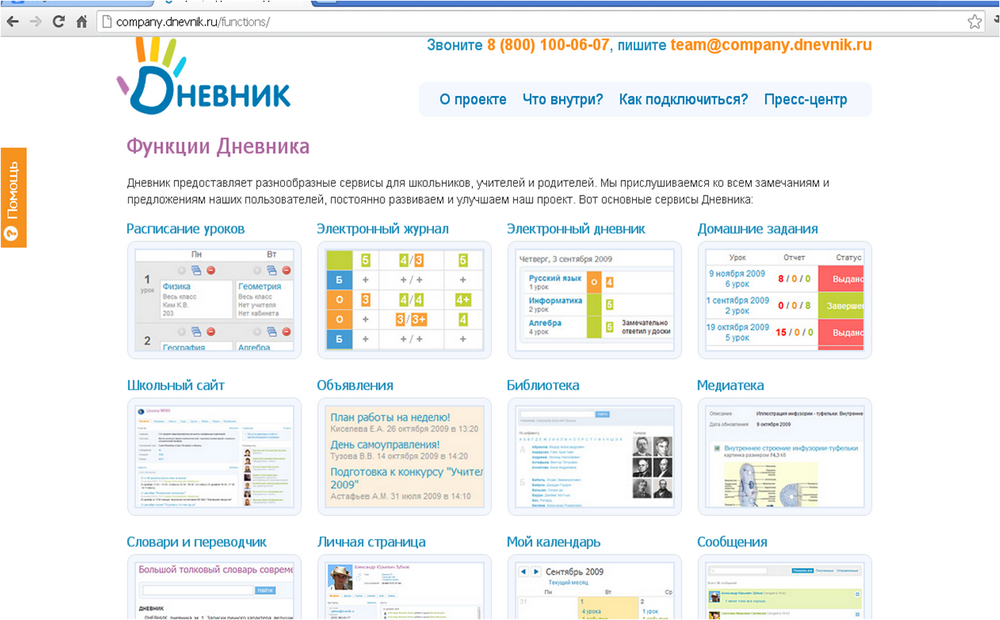Bookmark this page with the star icon
Viewport: 1000px width, 620px height.
click(974, 22)
